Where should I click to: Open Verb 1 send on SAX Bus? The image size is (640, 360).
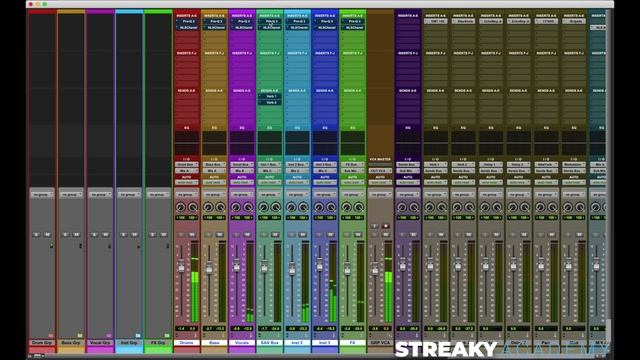(270, 96)
